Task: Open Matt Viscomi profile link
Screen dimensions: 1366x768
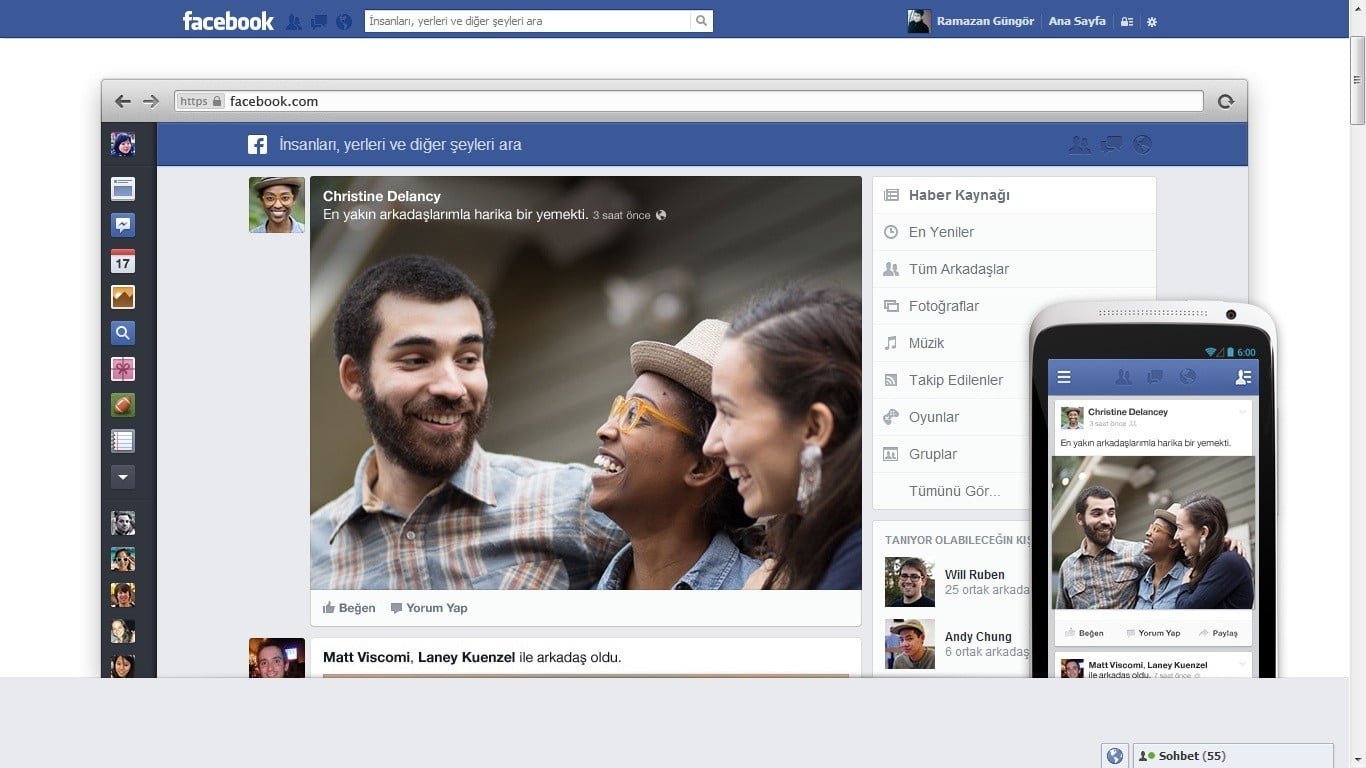Action: pos(366,657)
